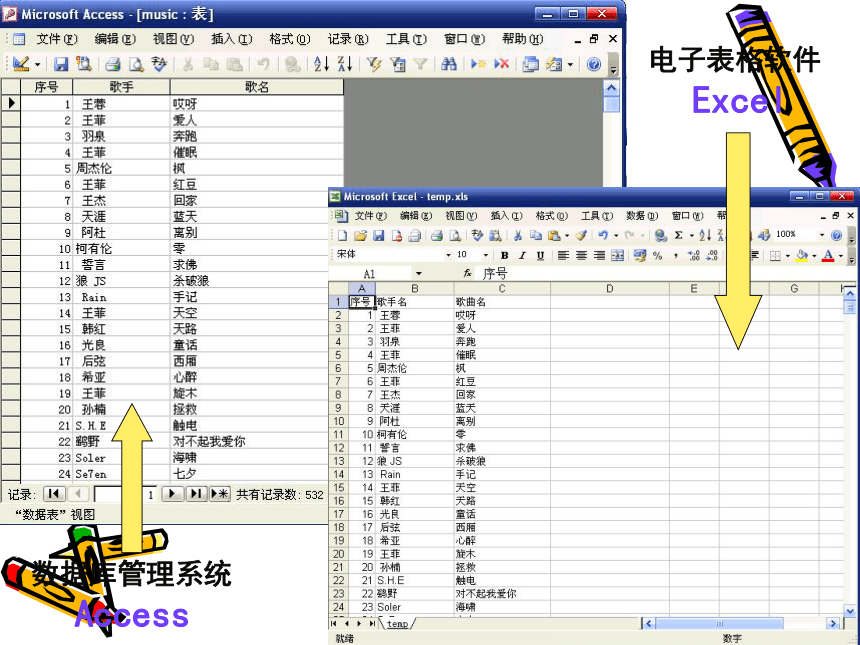This screenshot has width=860, height=645.
Task: Click the New Record icon in Access toolbar
Action: [x=478, y=65]
